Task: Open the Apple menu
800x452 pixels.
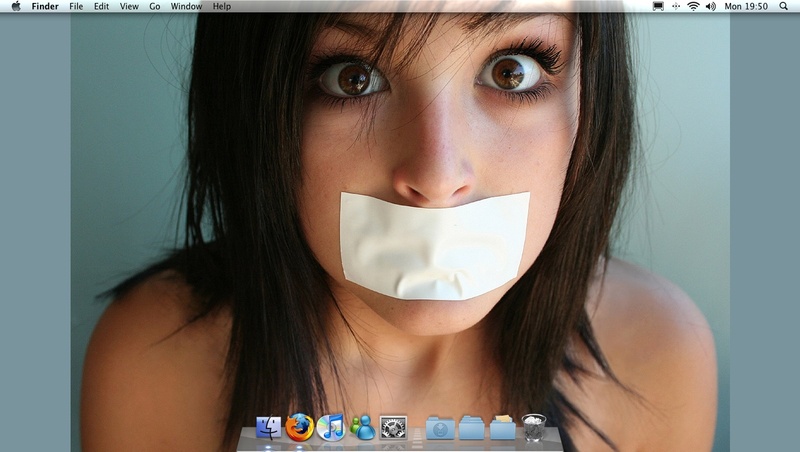Action: (16, 6)
